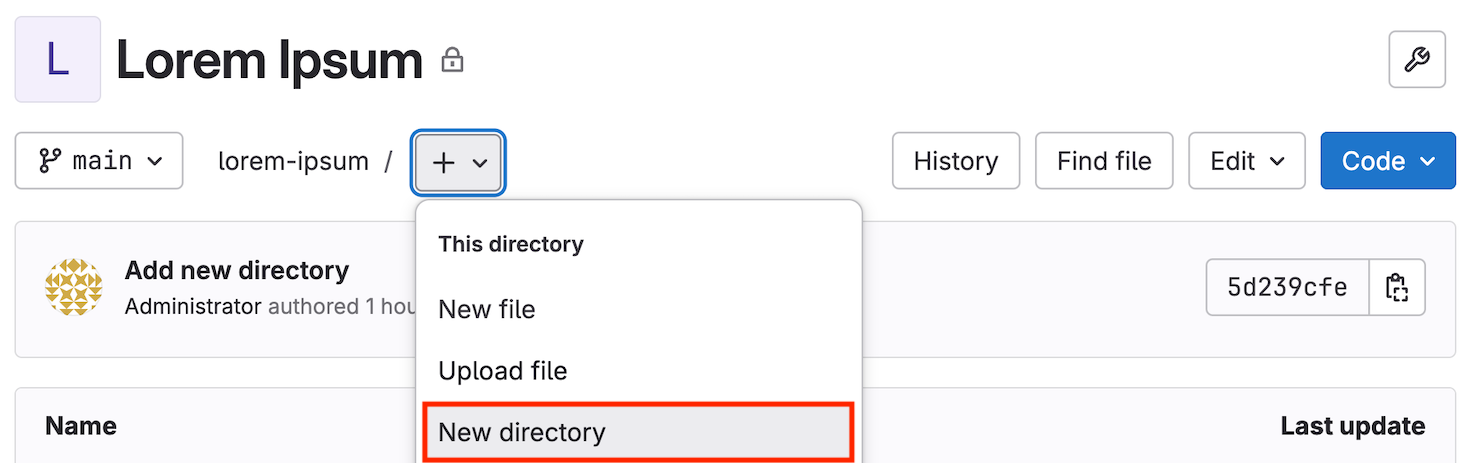This screenshot has width=1460, height=463.
Task: Choose Upload file from the menu
Action: (x=502, y=371)
